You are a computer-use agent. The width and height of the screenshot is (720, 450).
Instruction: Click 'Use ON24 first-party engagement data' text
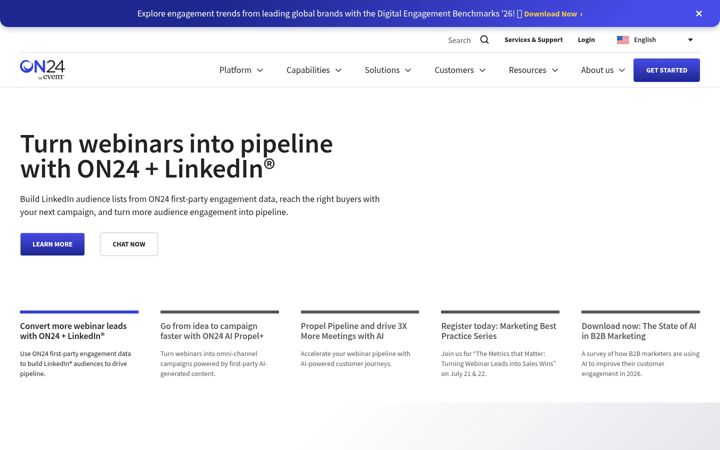click(75, 364)
